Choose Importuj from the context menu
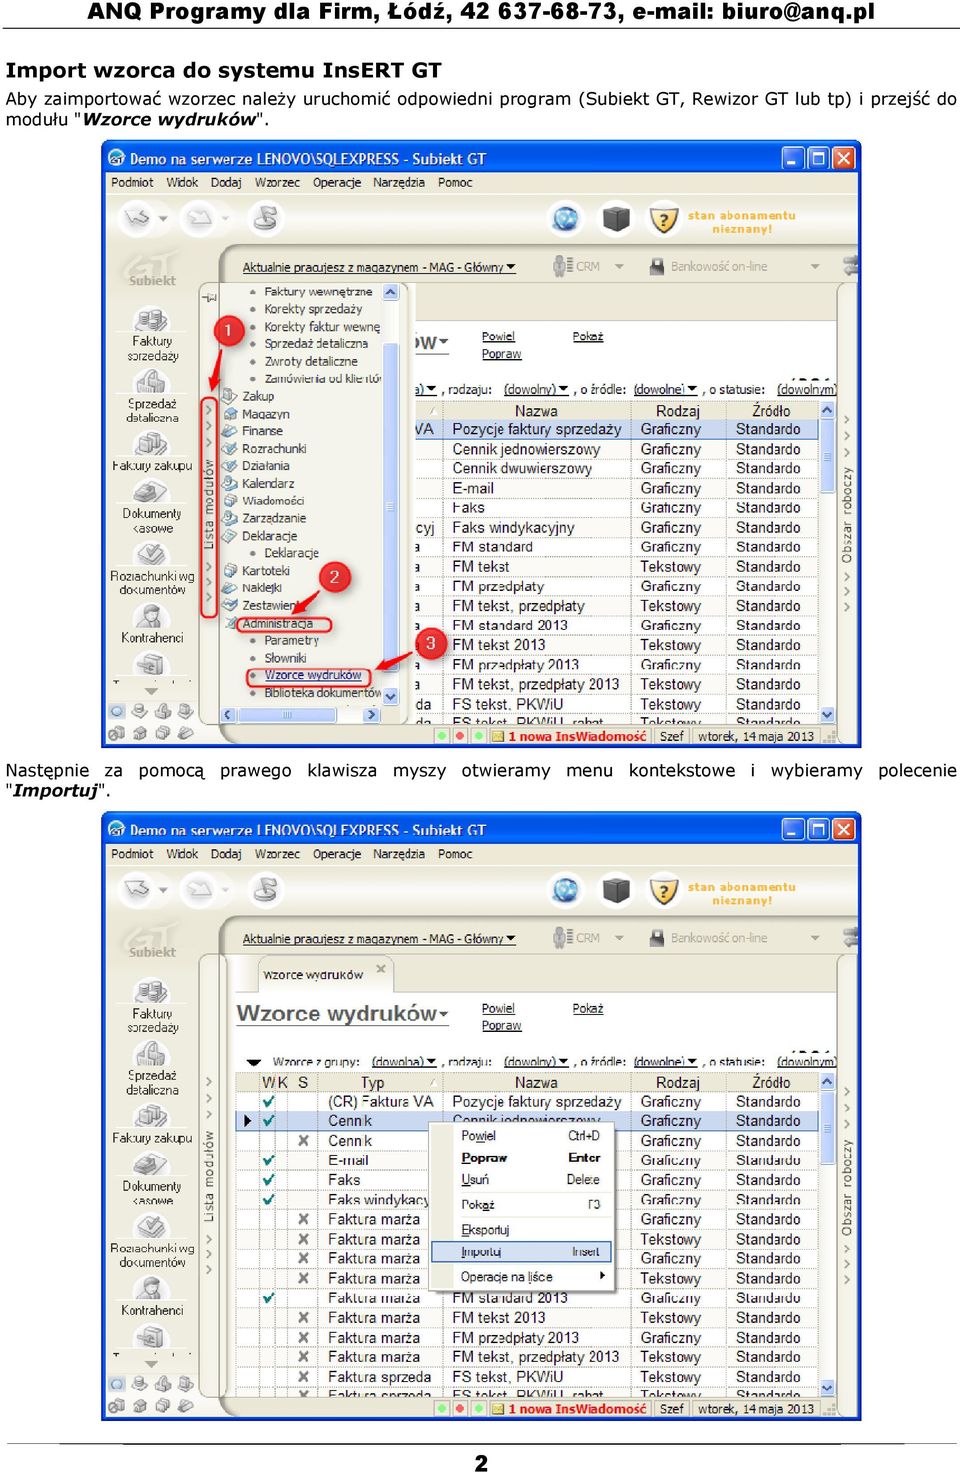 [x=523, y=1251]
